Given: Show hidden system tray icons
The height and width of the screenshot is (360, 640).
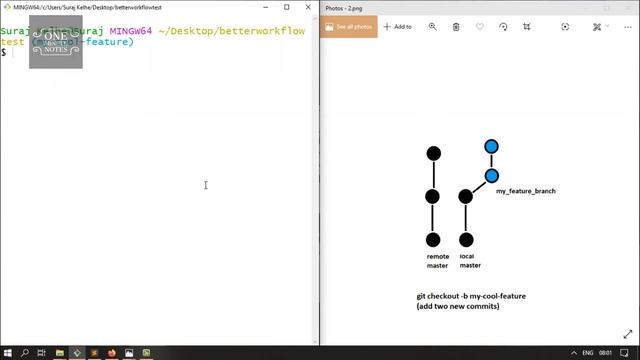Looking at the screenshot, I should (x=573, y=353).
